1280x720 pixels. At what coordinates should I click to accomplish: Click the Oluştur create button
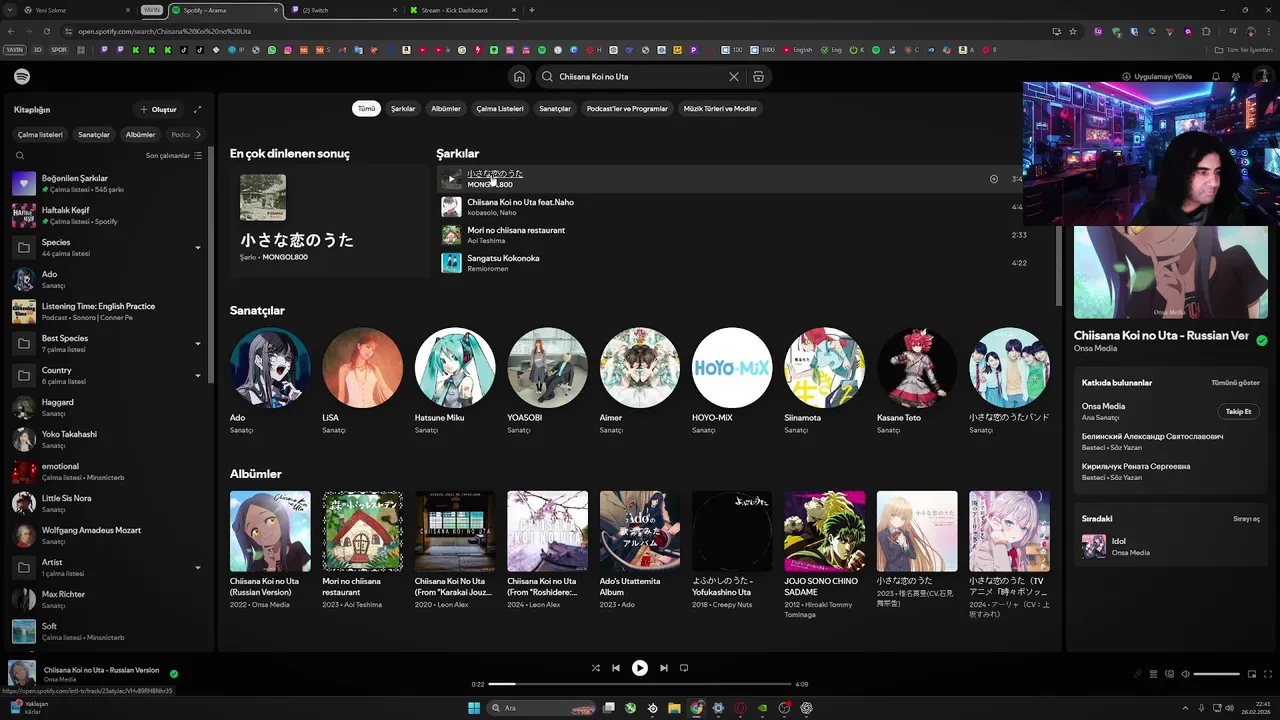click(x=159, y=110)
